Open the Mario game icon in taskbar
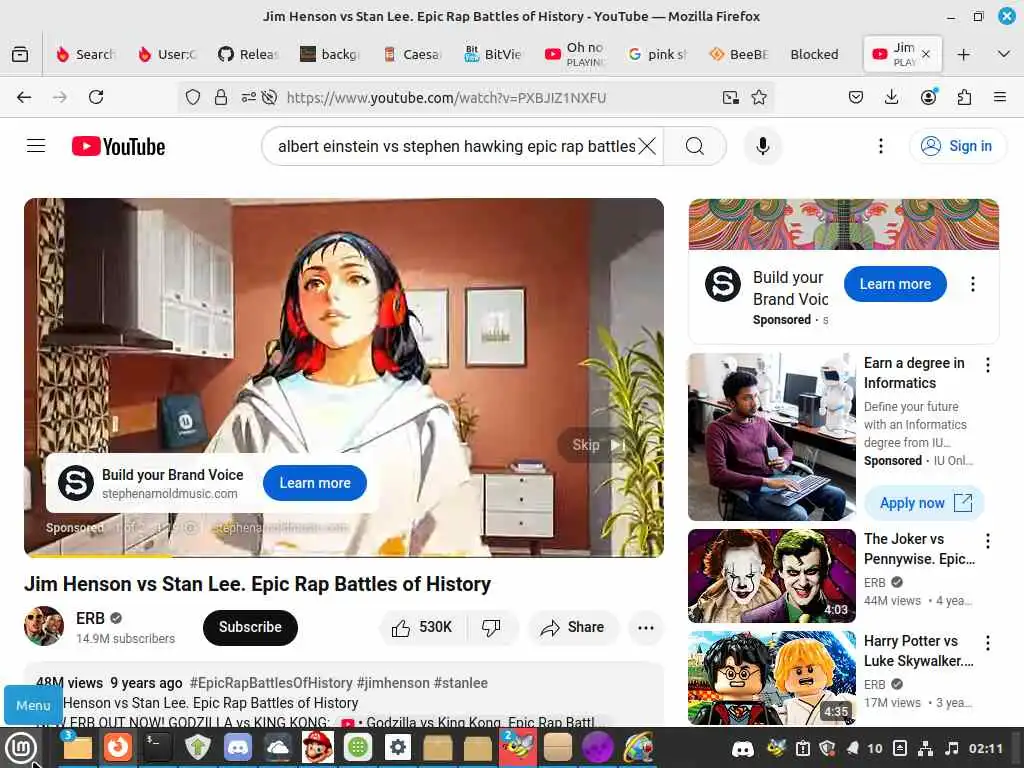The image size is (1024, 768). (317, 747)
